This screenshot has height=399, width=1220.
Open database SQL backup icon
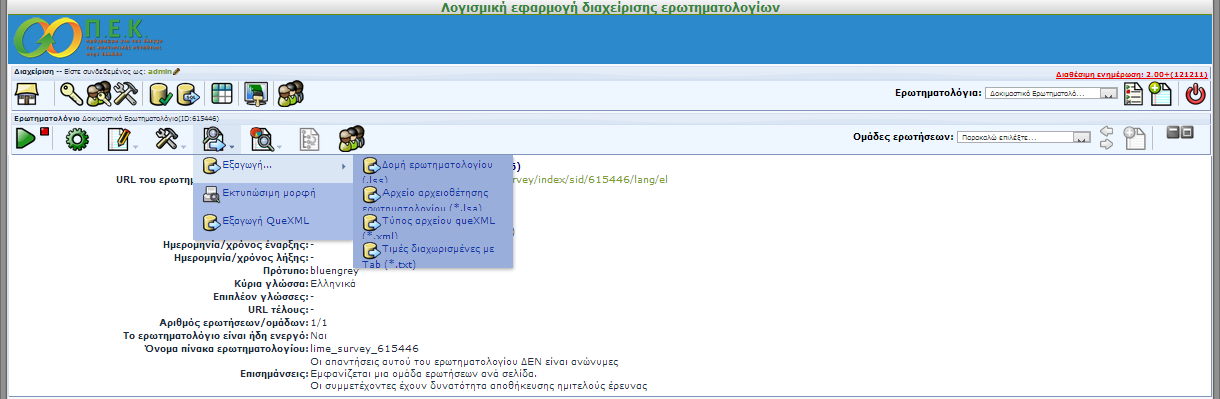pos(187,94)
